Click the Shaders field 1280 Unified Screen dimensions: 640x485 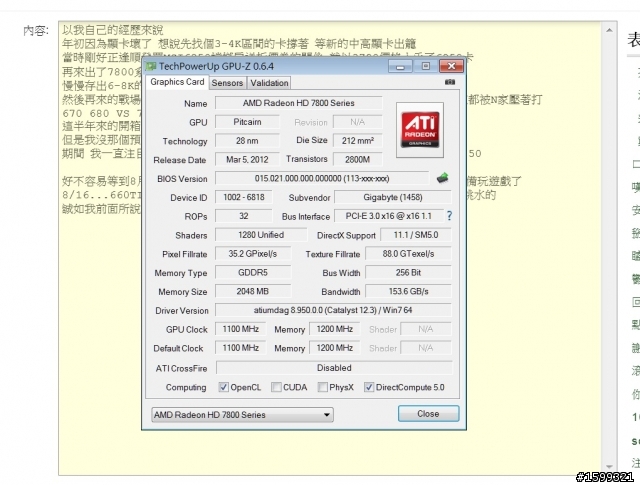(261, 235)
